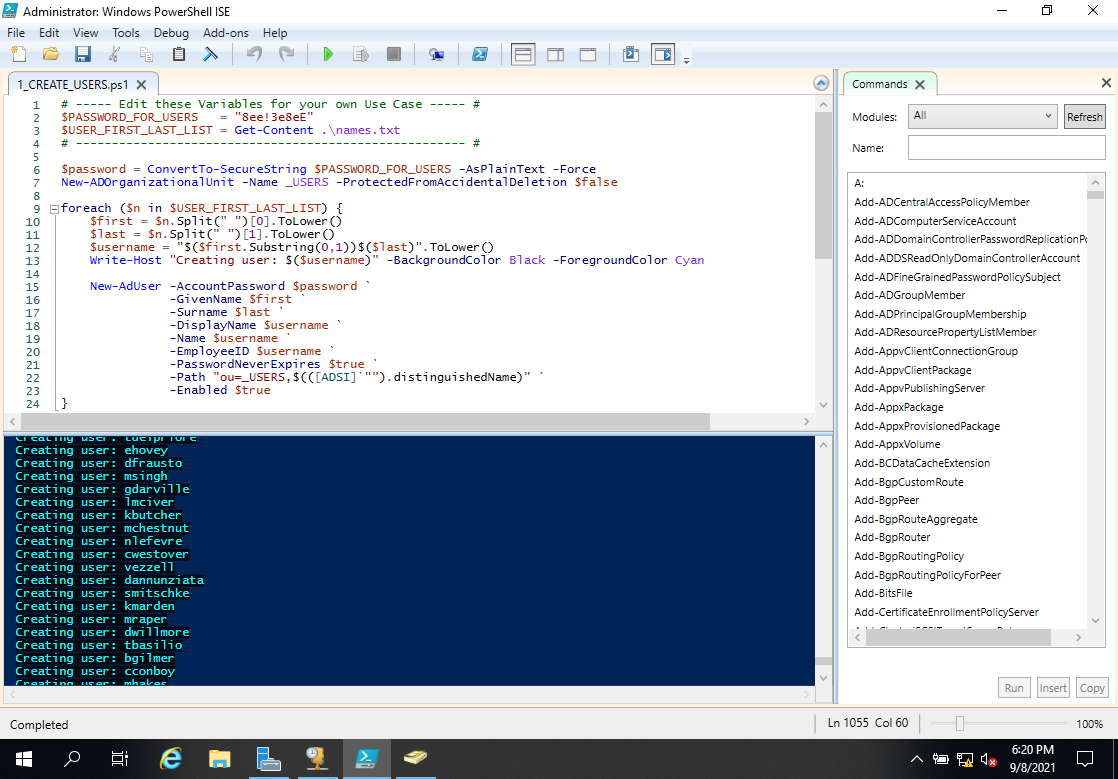Open the Debug menu

pyautogui.click(x=171, y=33)
